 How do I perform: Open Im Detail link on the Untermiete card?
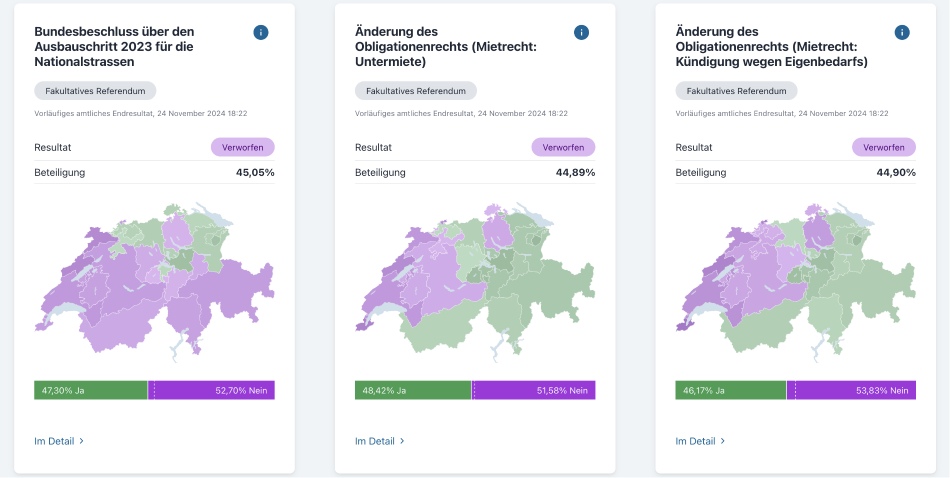coord(380,441)
